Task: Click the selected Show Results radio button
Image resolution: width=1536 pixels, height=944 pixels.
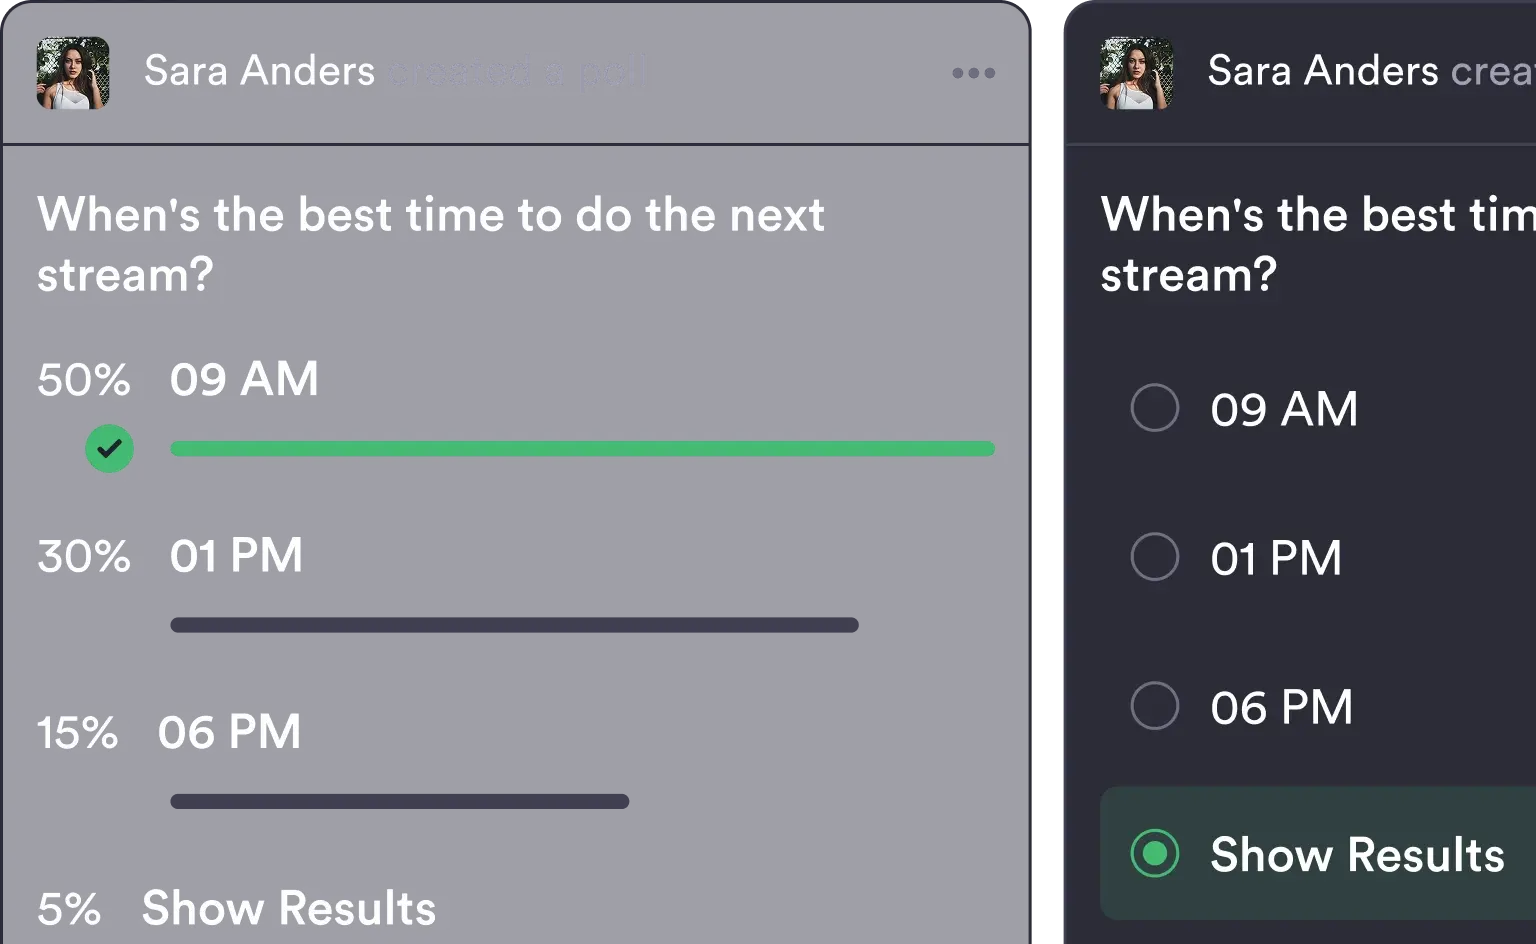Action: (1154, 854)
